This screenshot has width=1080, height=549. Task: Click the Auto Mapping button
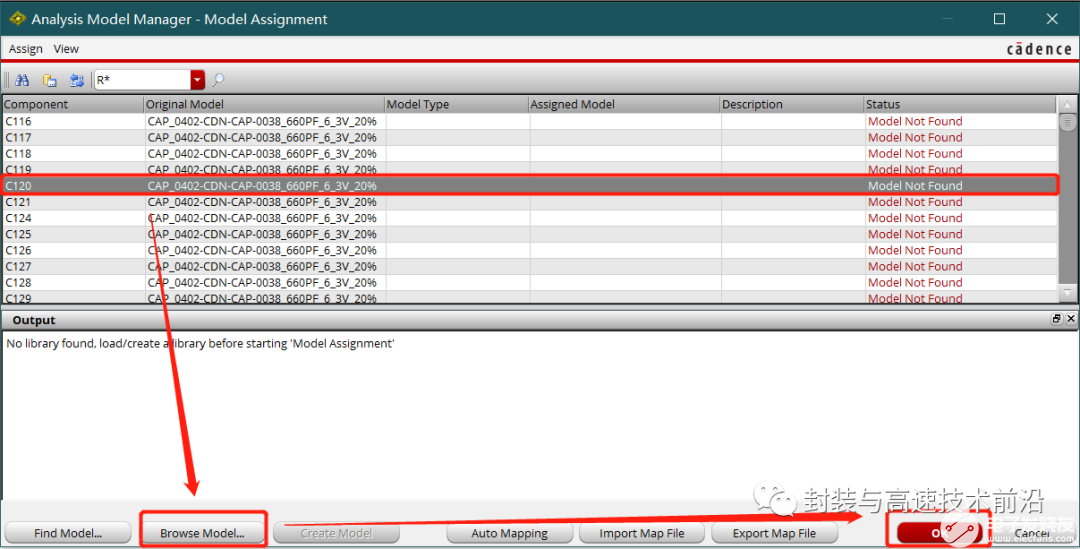click(510, 533)
